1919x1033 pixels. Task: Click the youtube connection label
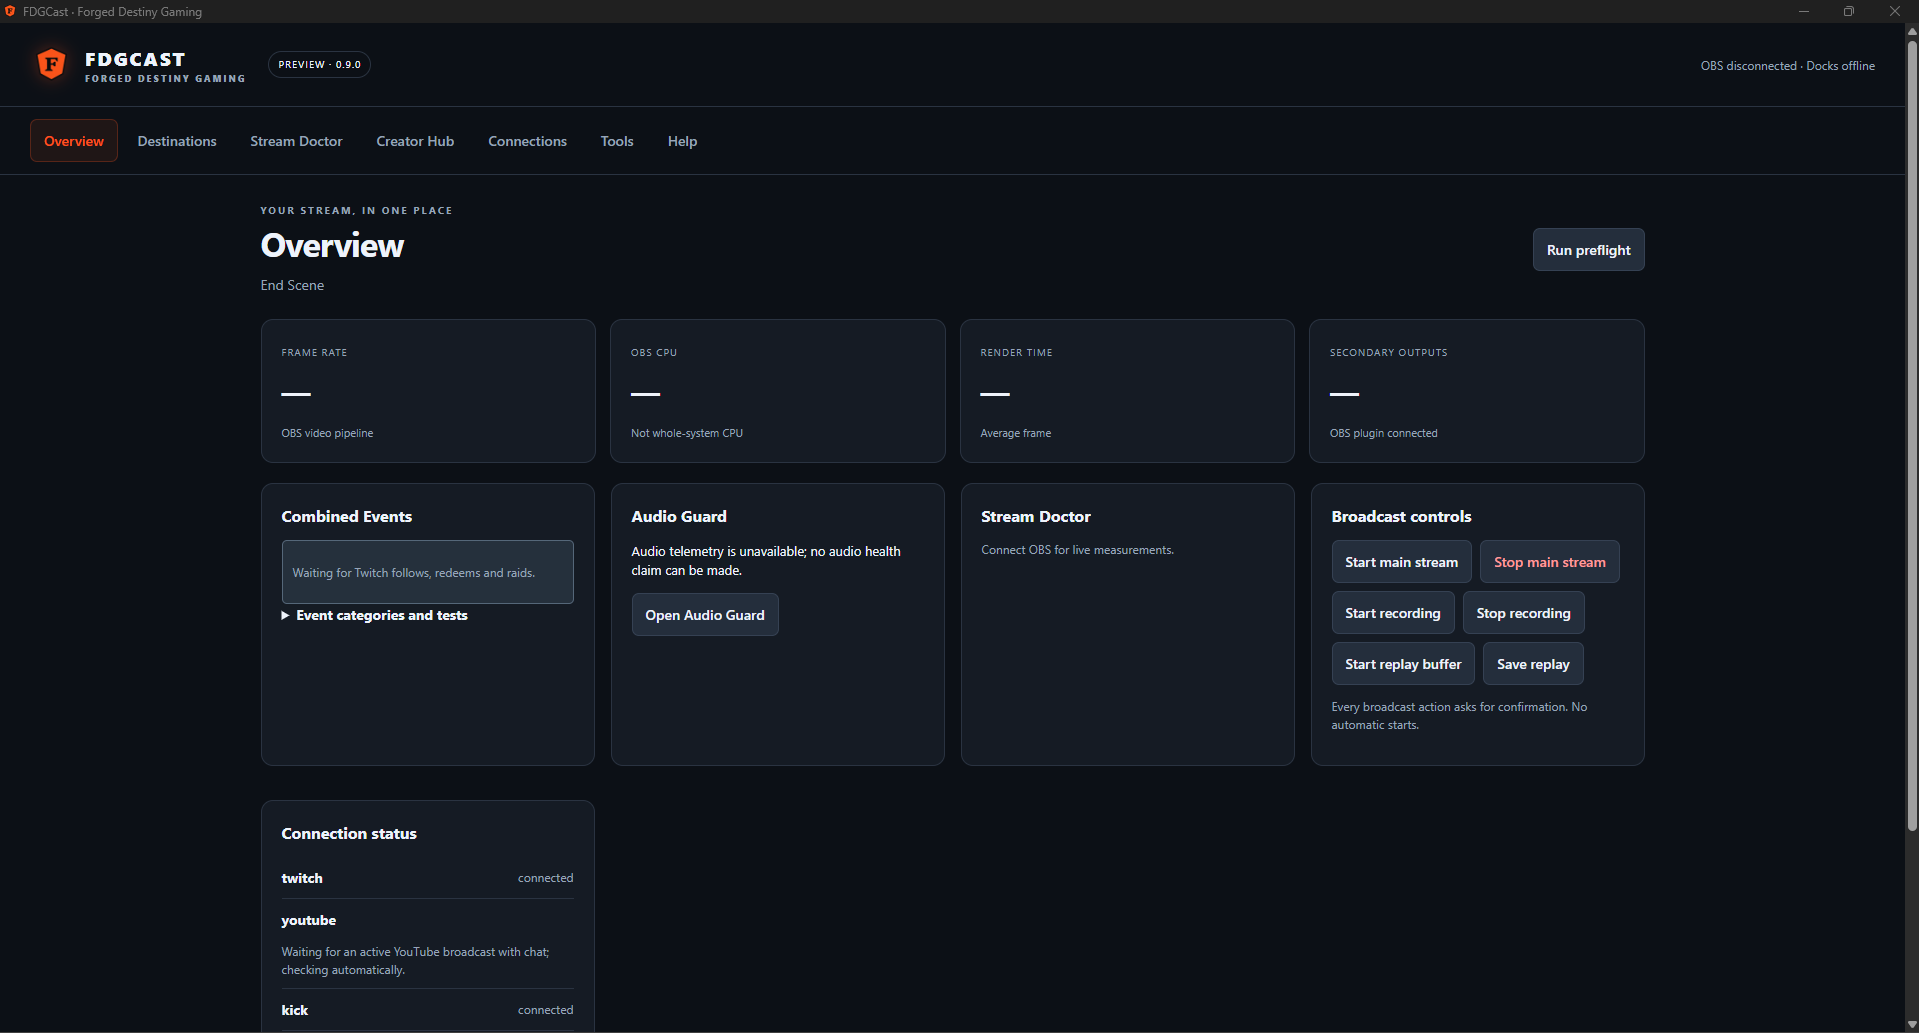pyautogui.click(x=308, y=920)
